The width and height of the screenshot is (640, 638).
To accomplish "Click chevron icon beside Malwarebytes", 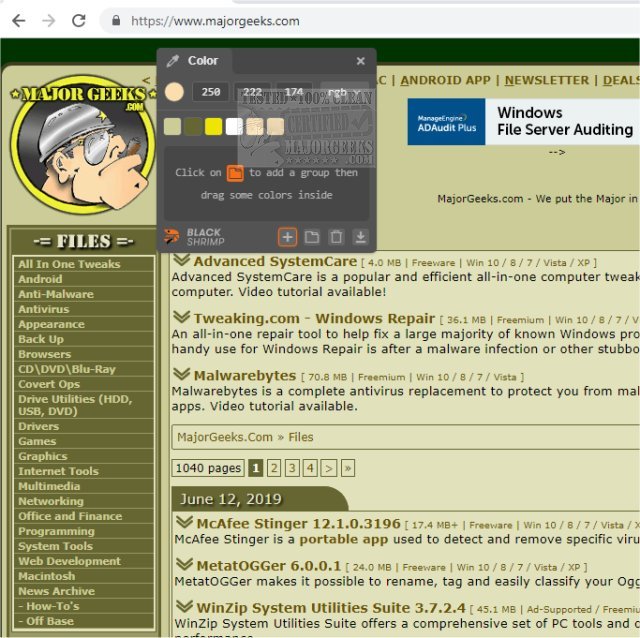I will [x=181, y=374].
